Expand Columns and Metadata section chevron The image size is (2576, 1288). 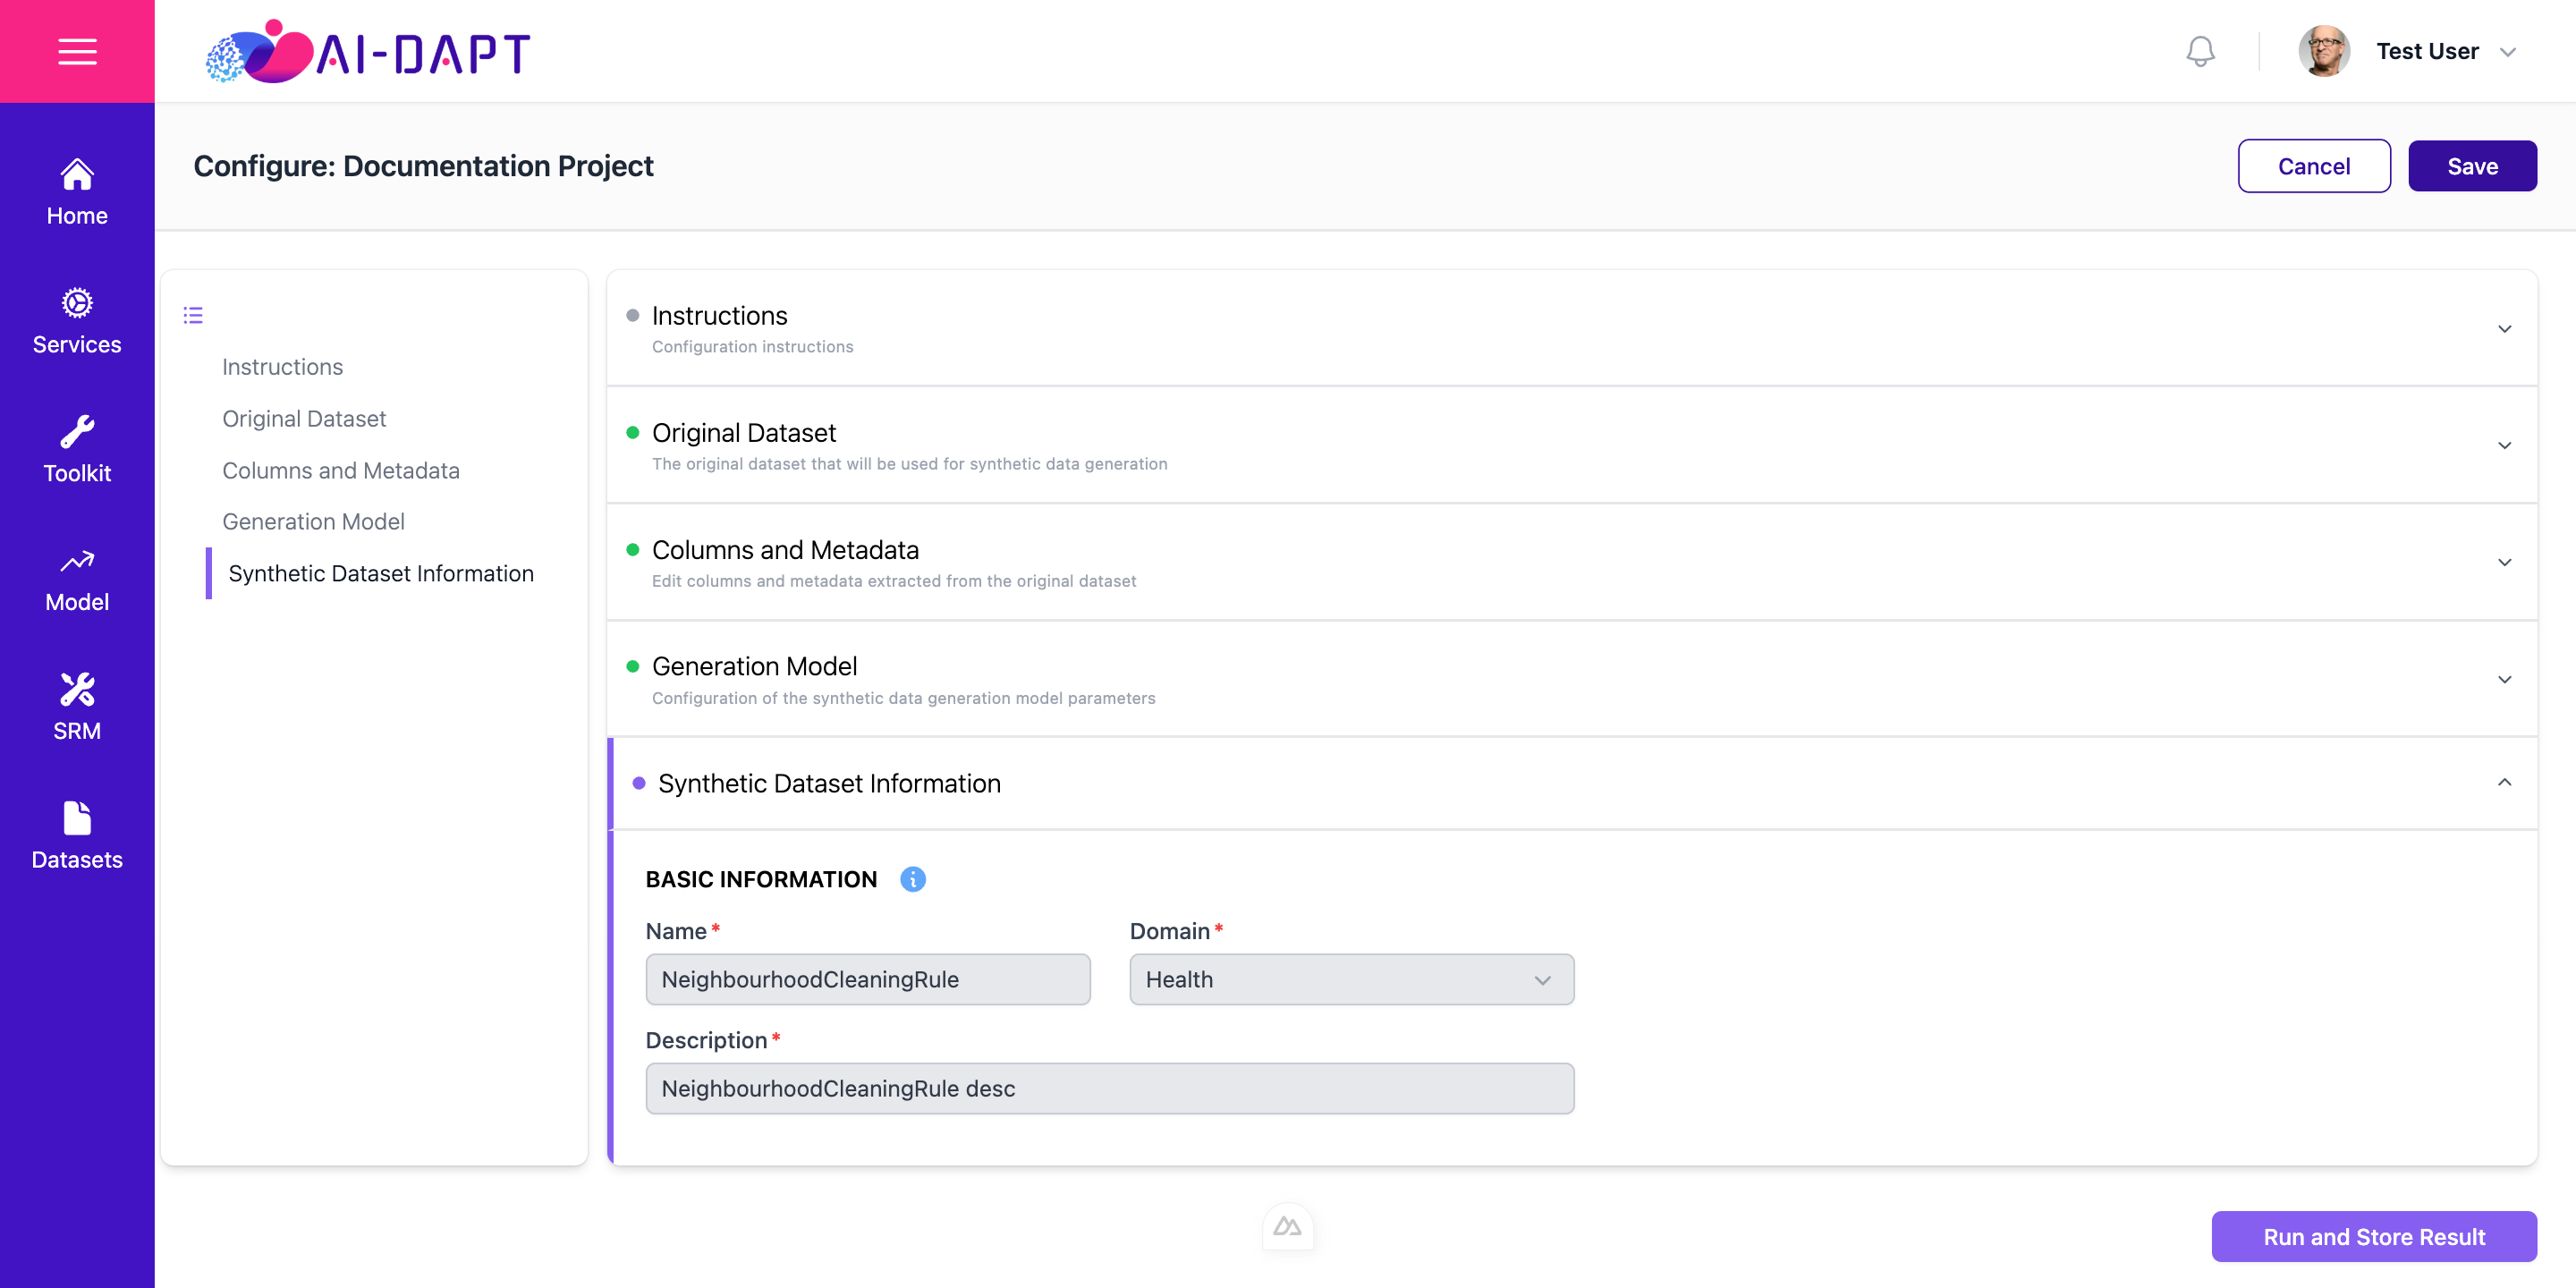(x=2504, y=563)
